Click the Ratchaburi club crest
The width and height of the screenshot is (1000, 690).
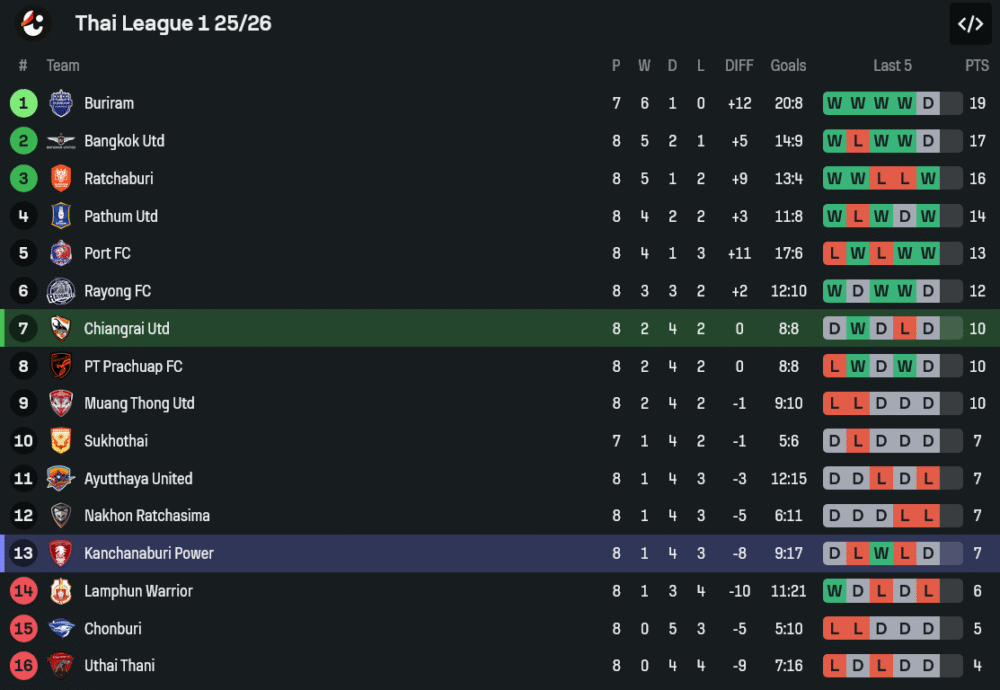coord(61,178)
